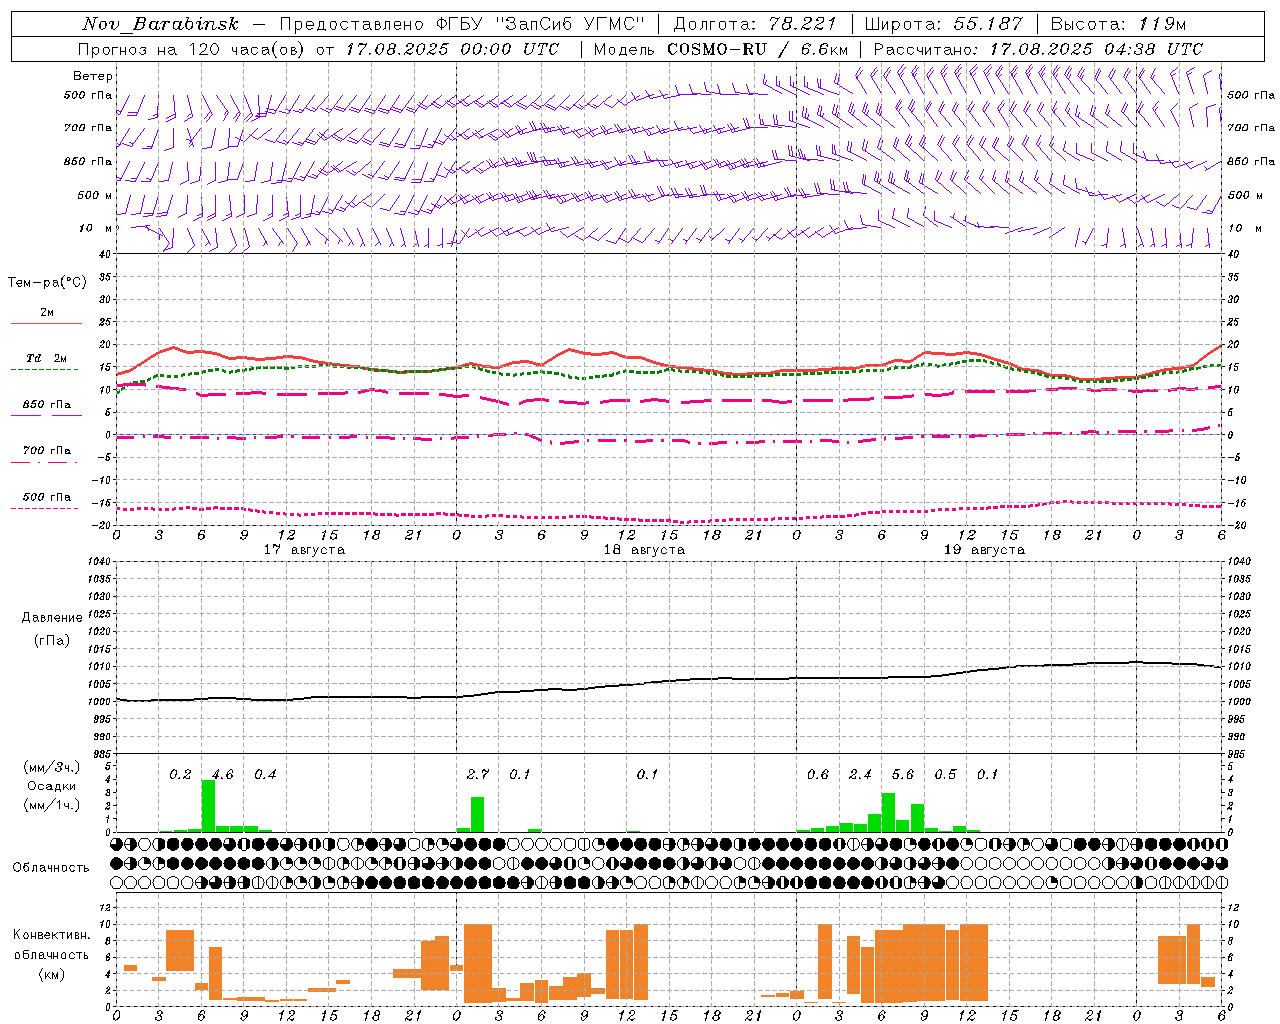The image size is (1280, 1024).
Task: Click the 19 августа date label
Action: 984,550
